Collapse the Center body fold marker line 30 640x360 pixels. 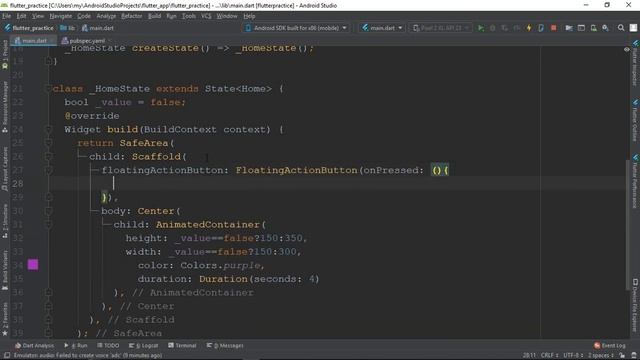(48, 211)
